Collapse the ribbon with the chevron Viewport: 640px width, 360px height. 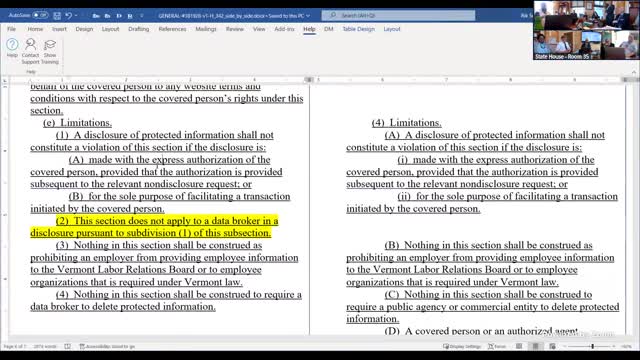point(634,72)
